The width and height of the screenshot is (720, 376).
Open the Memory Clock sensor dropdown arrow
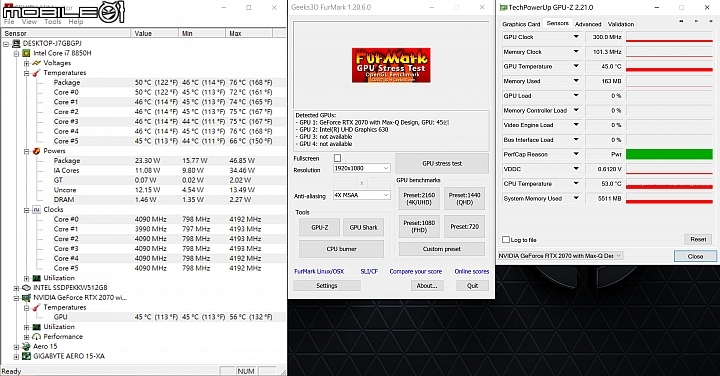(576, 51)
